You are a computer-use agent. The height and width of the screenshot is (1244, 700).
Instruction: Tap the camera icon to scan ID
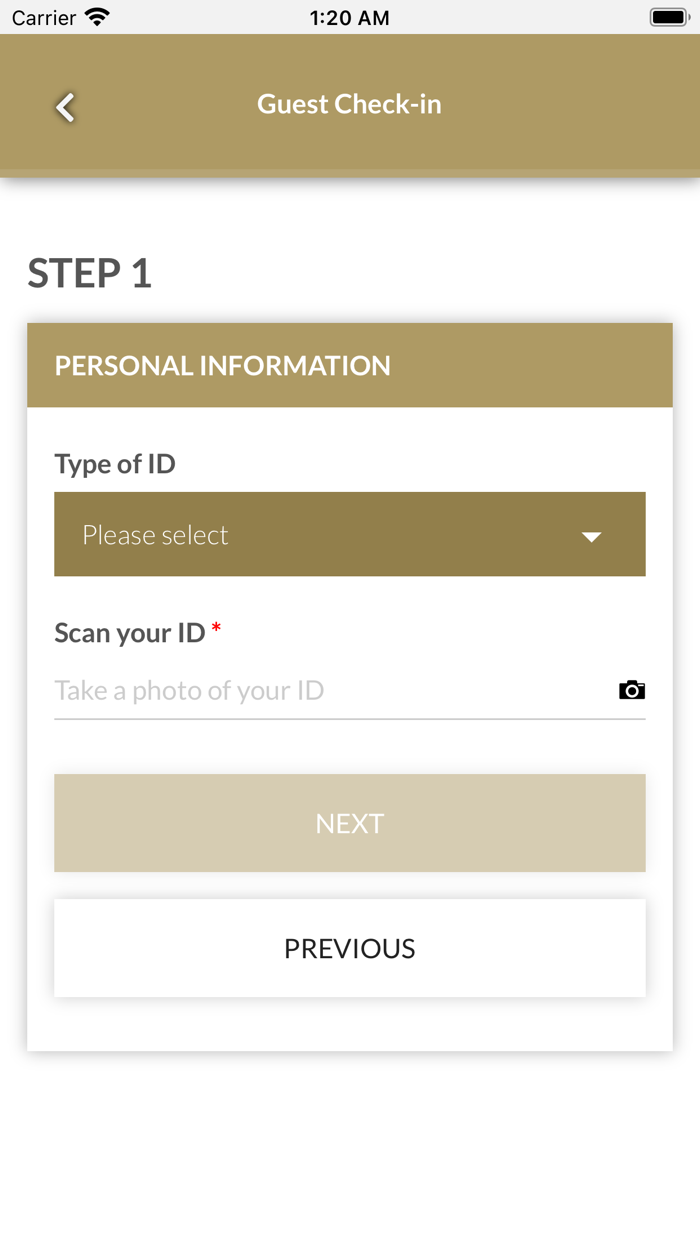click(631, 690)
